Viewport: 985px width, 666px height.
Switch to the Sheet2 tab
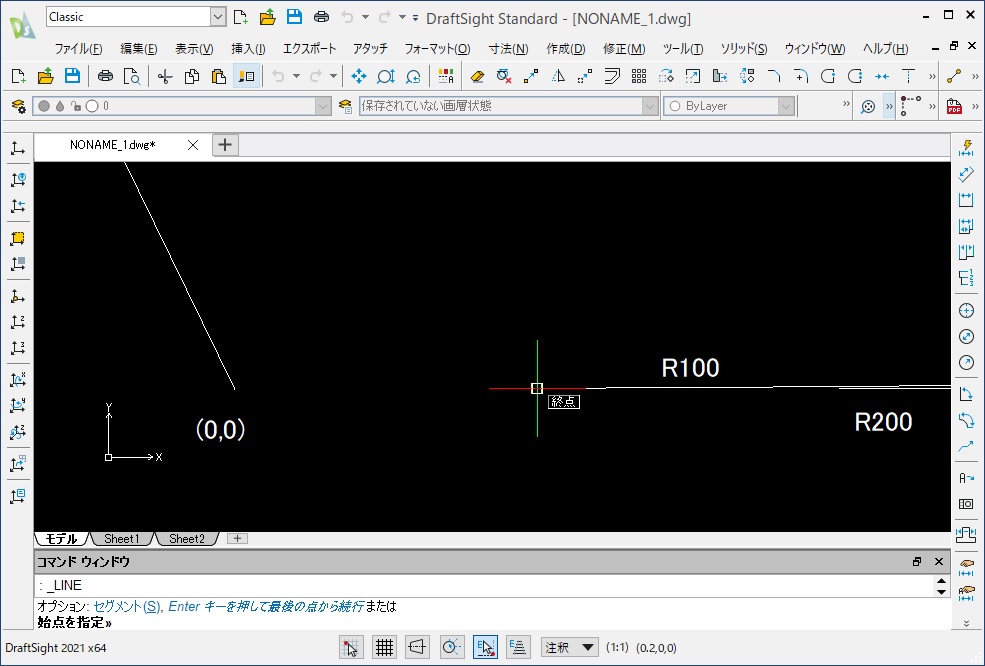187,538
